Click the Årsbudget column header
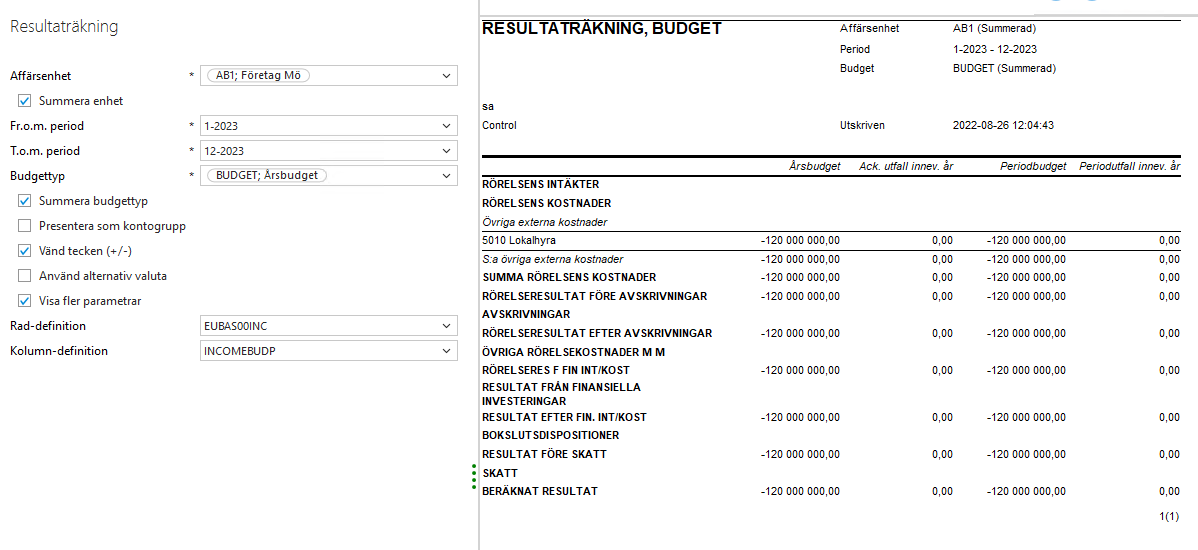 click(x=814, y=166)
